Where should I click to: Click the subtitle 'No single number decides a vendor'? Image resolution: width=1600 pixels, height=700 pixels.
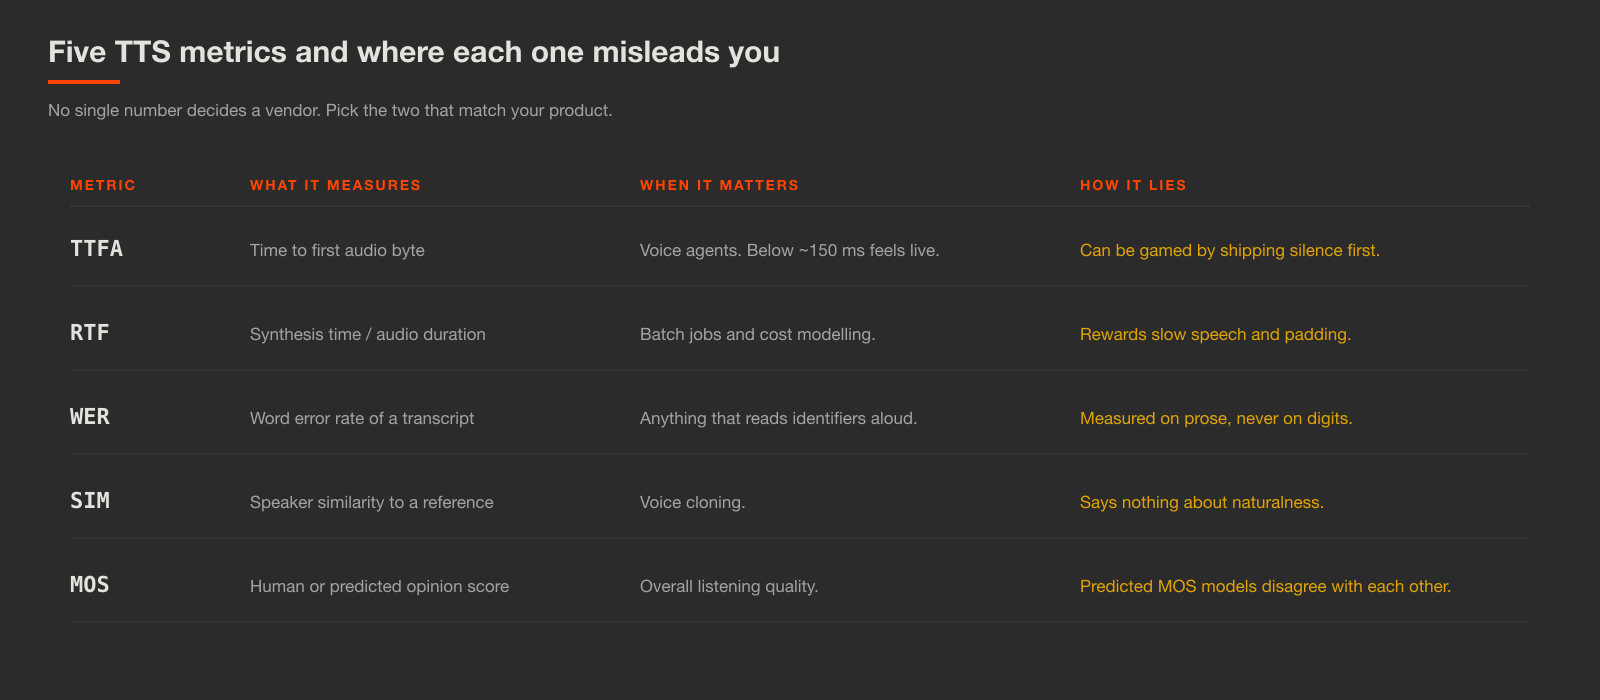[330, 110]
